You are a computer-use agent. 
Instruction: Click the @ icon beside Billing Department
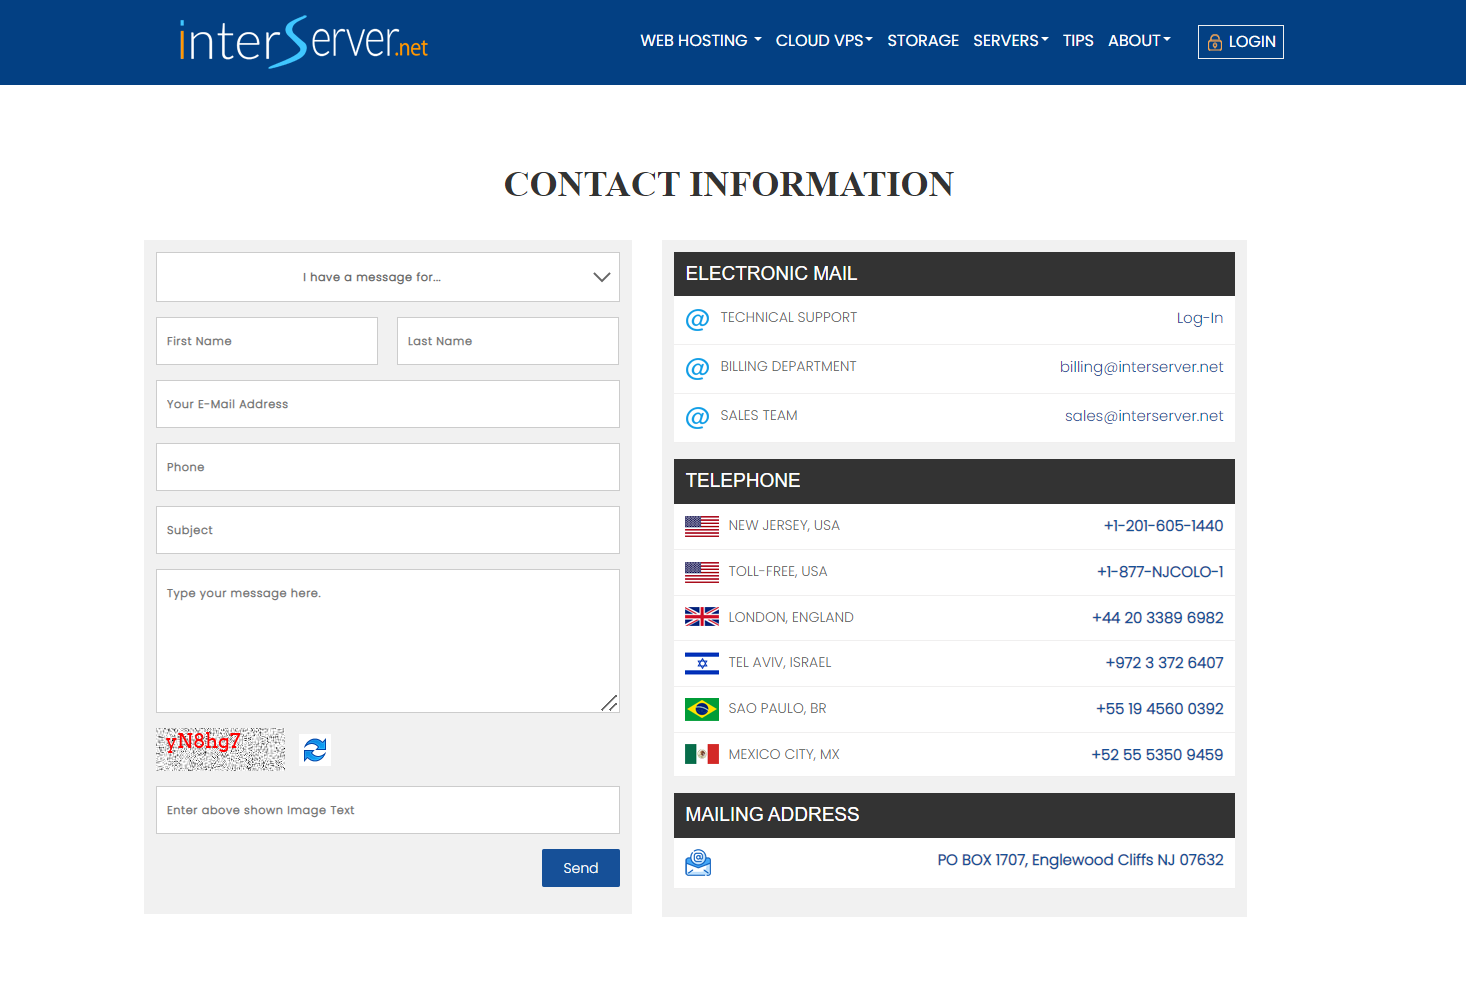tap(697, 369)
